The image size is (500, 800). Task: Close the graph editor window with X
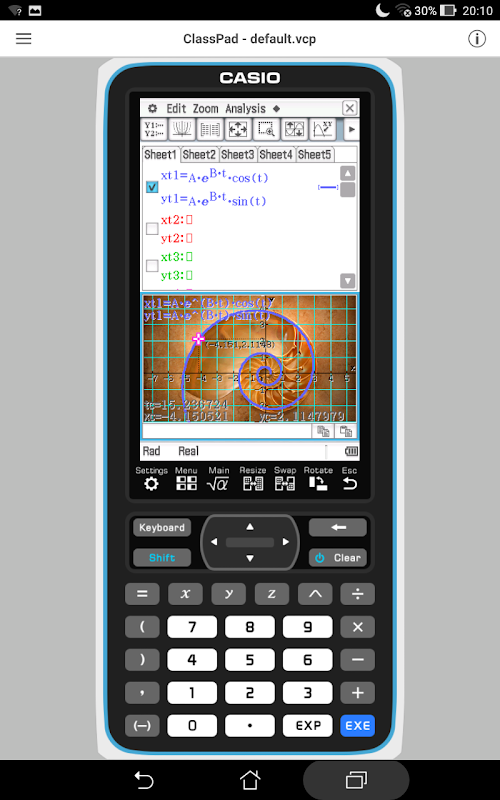(x=349, y=108)
